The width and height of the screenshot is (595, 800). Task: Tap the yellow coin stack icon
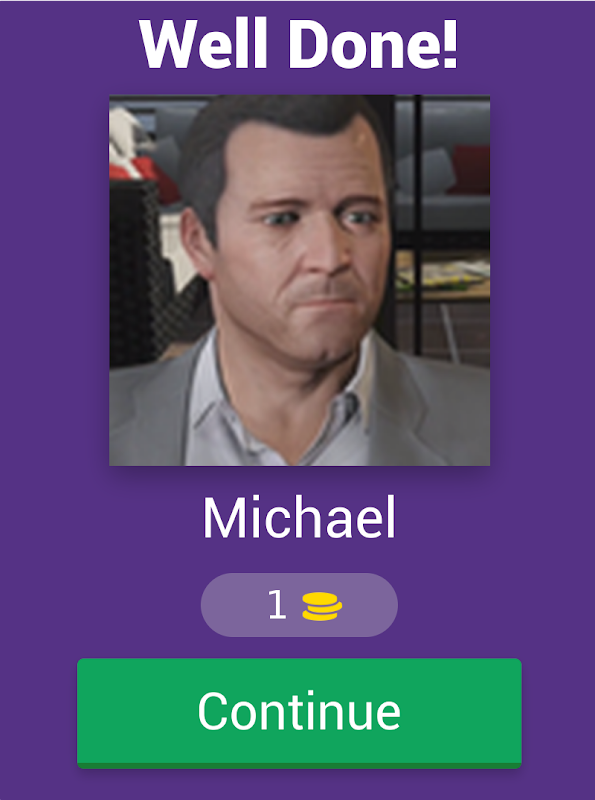[x=322, y=606]
